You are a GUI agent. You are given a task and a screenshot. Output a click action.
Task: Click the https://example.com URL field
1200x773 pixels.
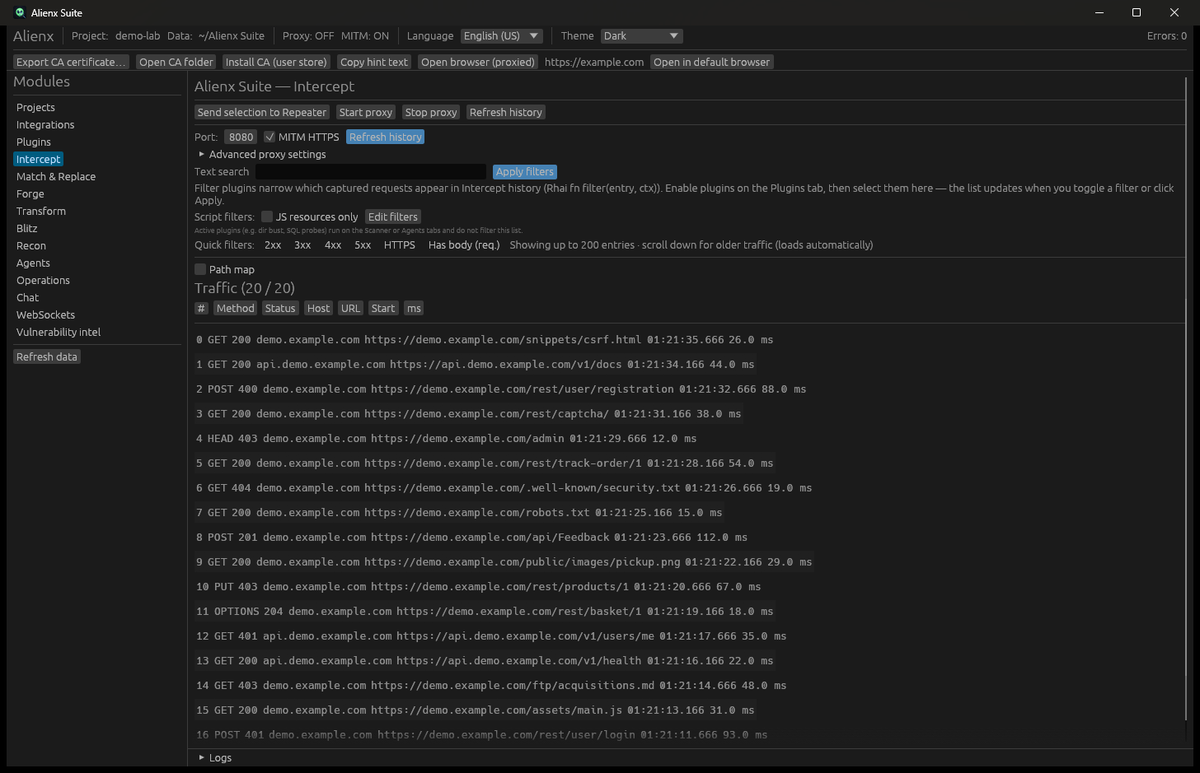pos(594,62)
